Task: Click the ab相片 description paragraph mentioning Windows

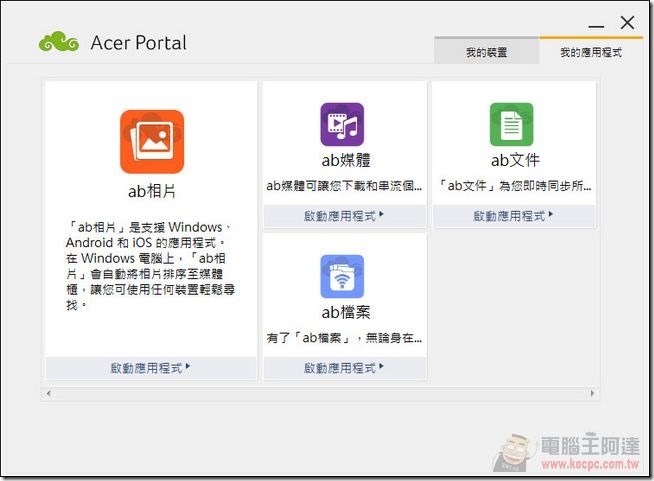Action: pos(150,266)
